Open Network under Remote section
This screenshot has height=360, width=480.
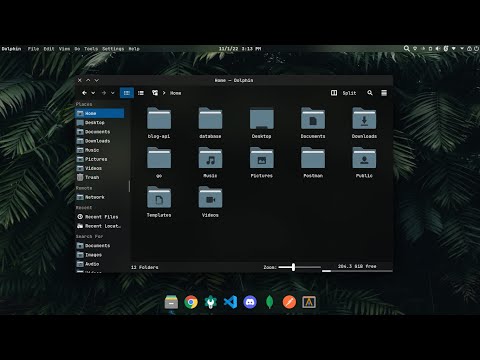point(100,197)
